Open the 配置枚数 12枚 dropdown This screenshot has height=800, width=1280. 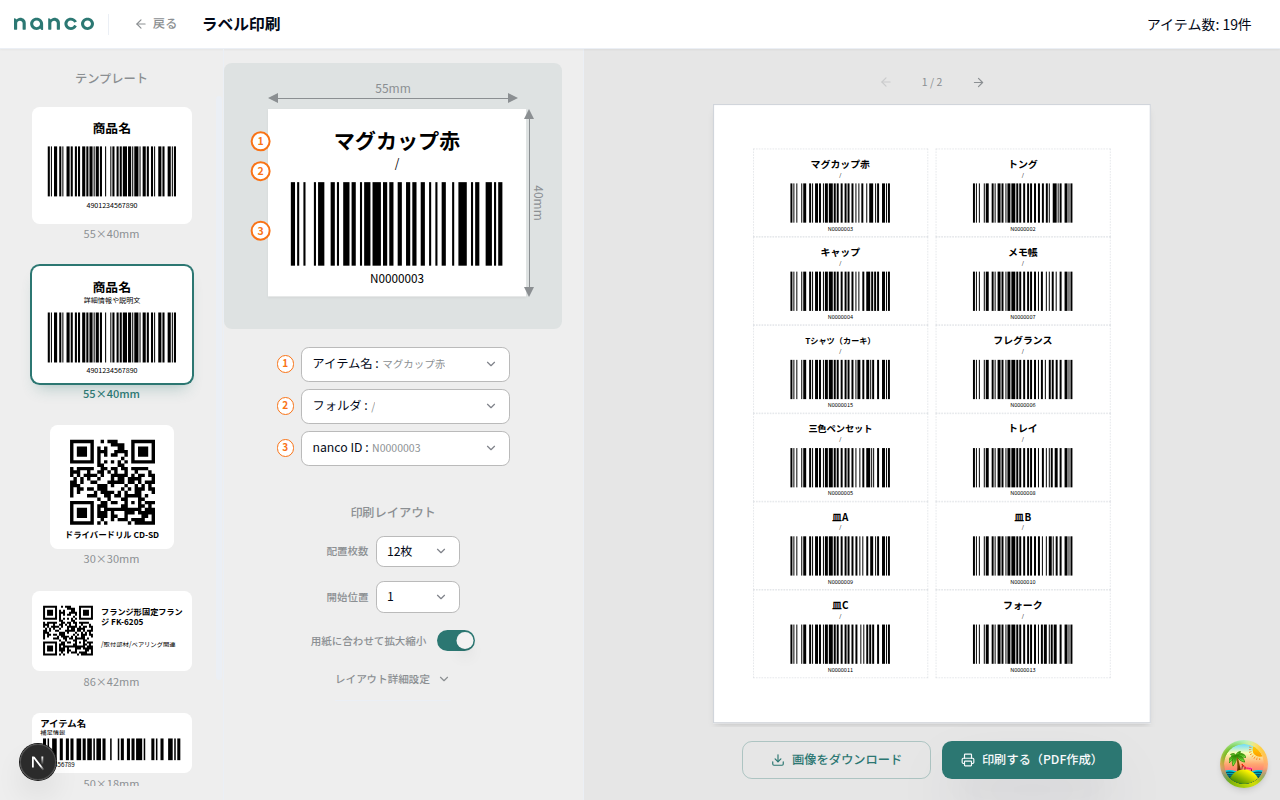pyautogui.click(x=417, y=551)
